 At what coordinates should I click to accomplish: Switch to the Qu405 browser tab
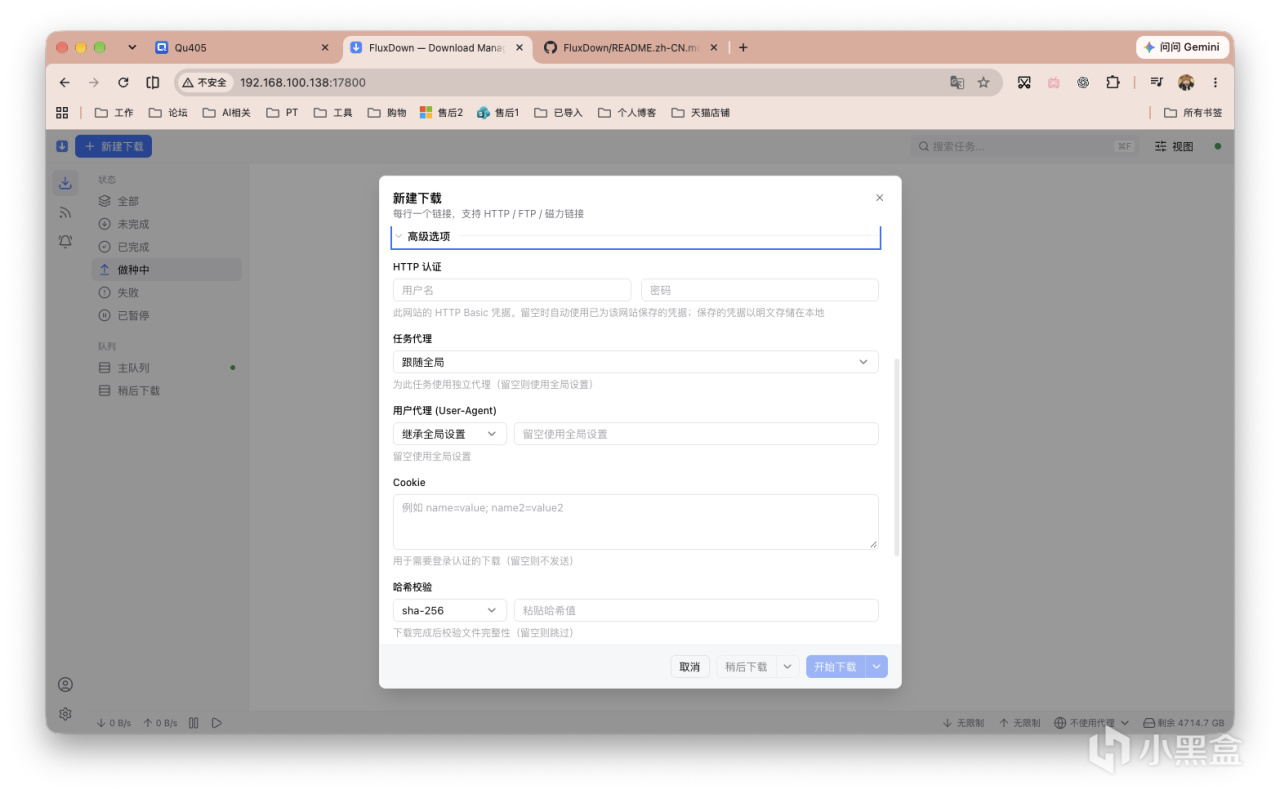point(242,47)
